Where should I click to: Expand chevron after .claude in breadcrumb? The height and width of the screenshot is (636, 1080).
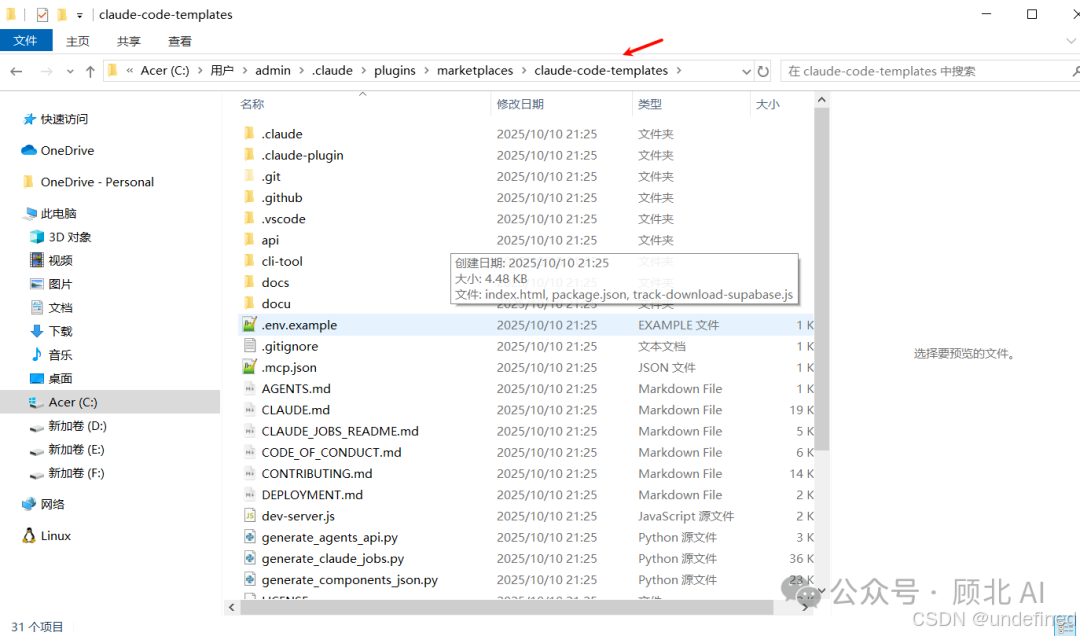[363, 70]
